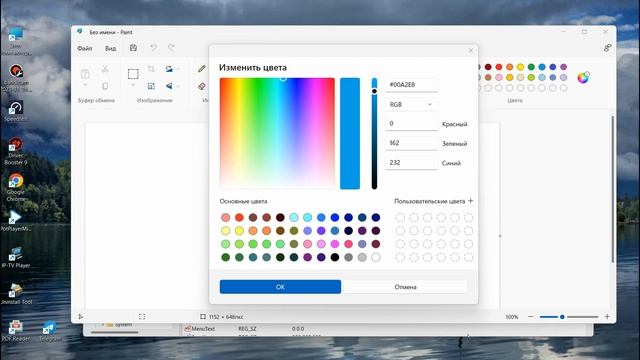Add custom color with plus icon
Screen dimensions: 640x360
pyautogui.click(x=471, y=201)
